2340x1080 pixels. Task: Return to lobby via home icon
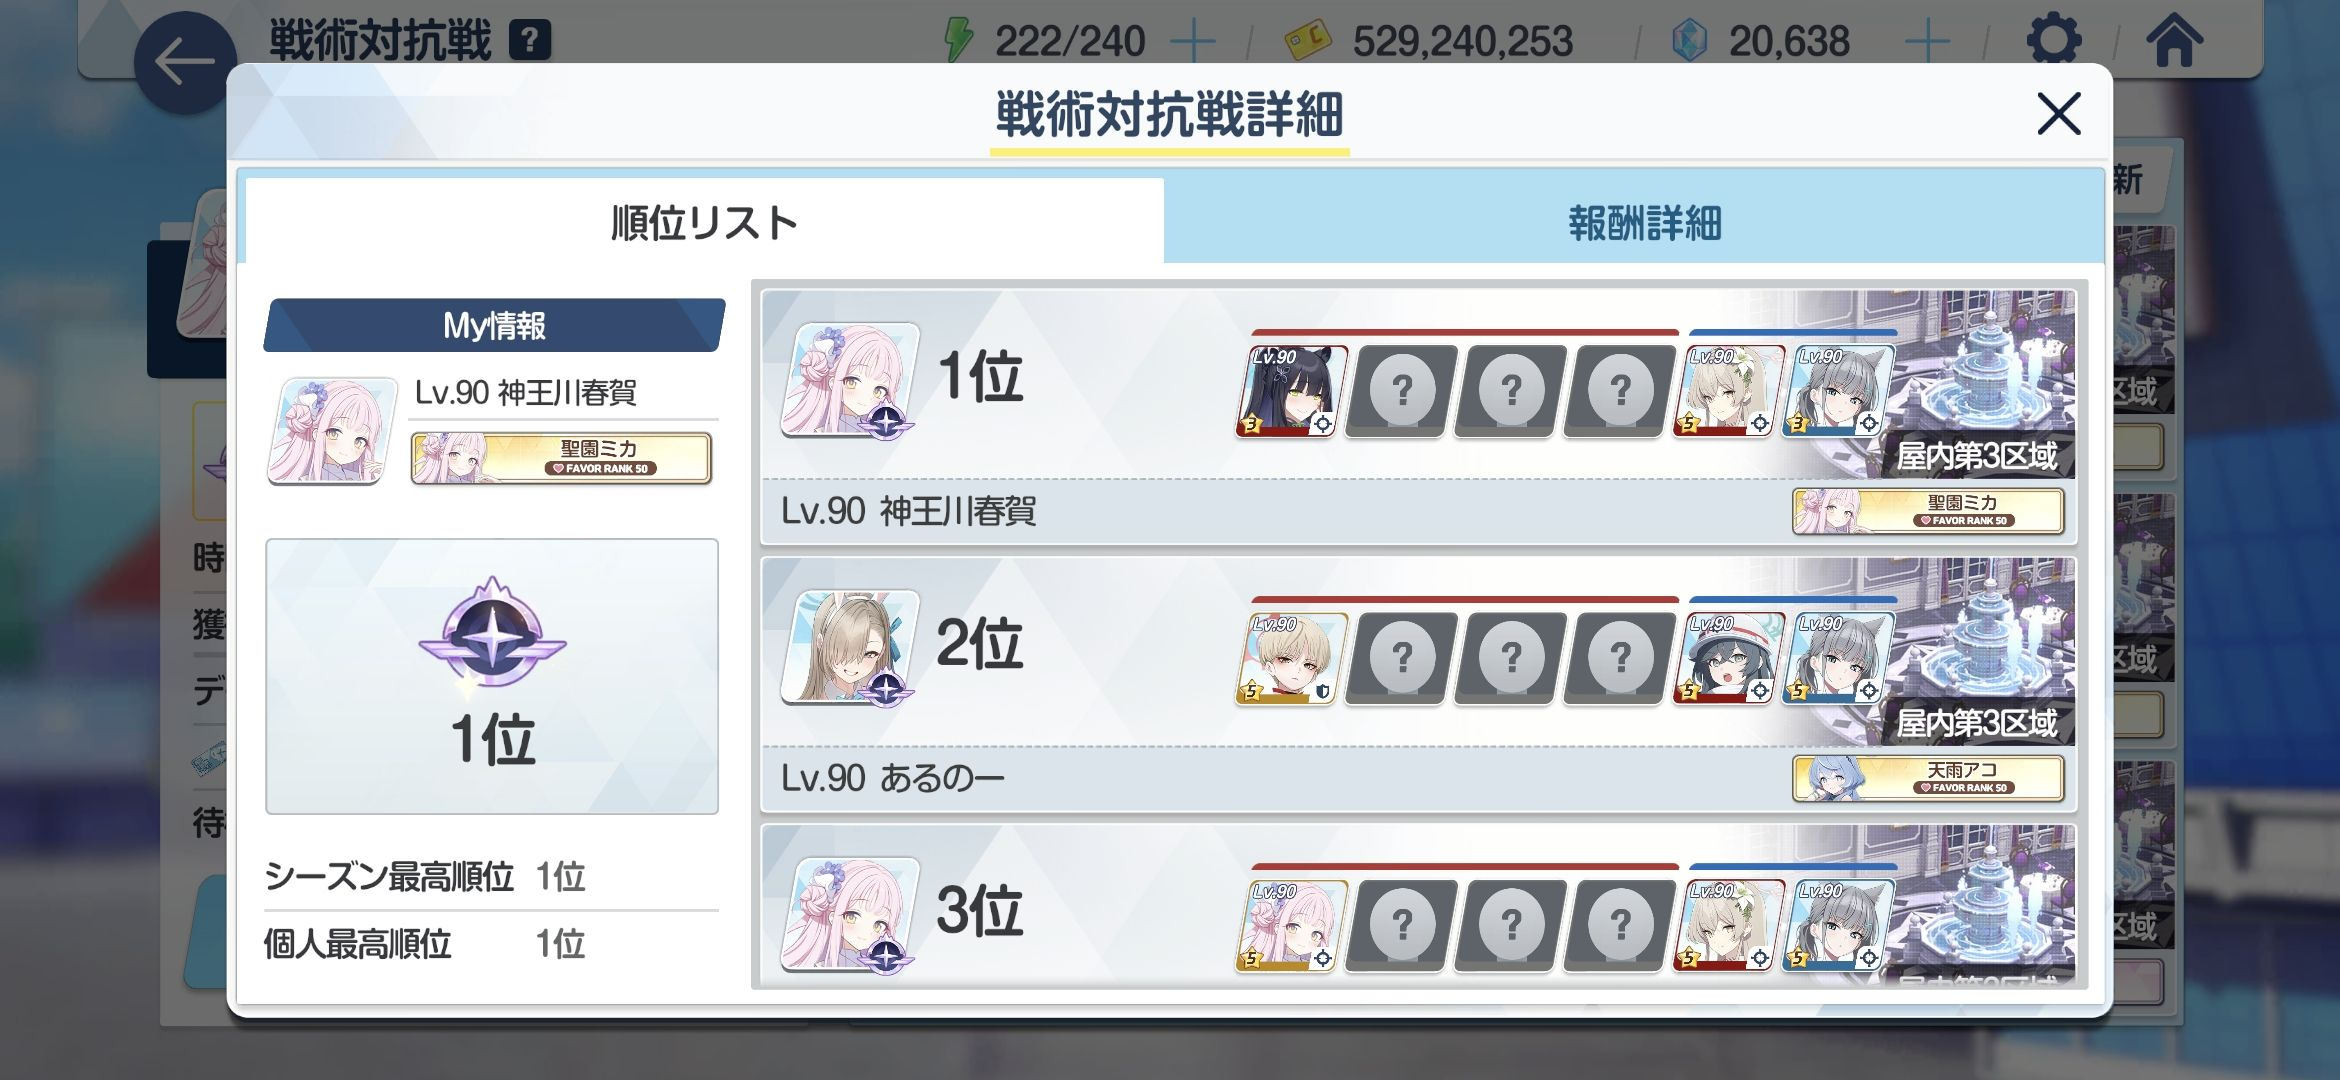(x=2174, y=40)
